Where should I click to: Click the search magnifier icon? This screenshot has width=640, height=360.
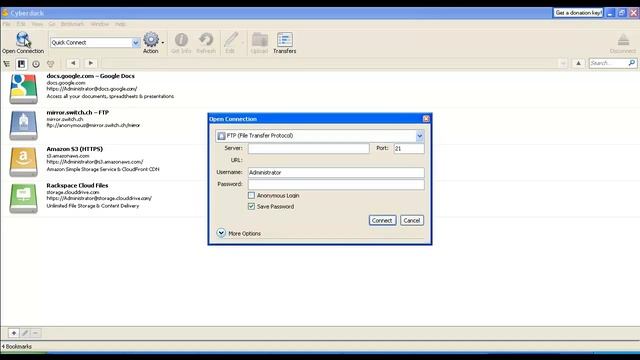click(631, 63)
